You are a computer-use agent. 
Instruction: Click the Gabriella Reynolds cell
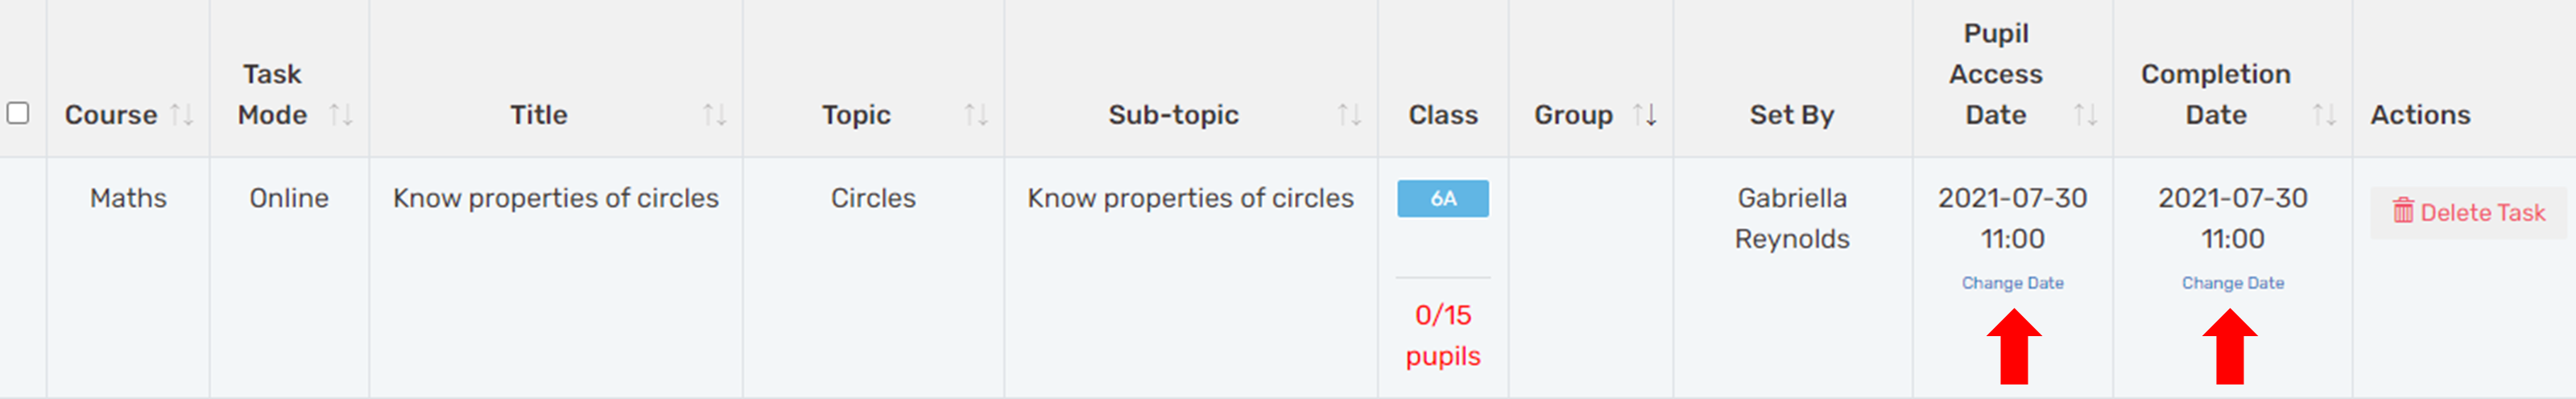click(1792, 218)
